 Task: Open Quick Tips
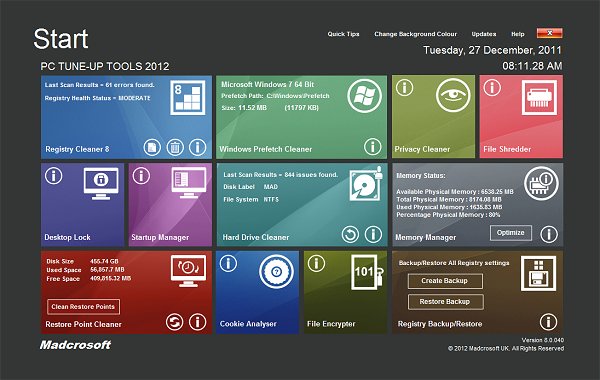(343, 34)
